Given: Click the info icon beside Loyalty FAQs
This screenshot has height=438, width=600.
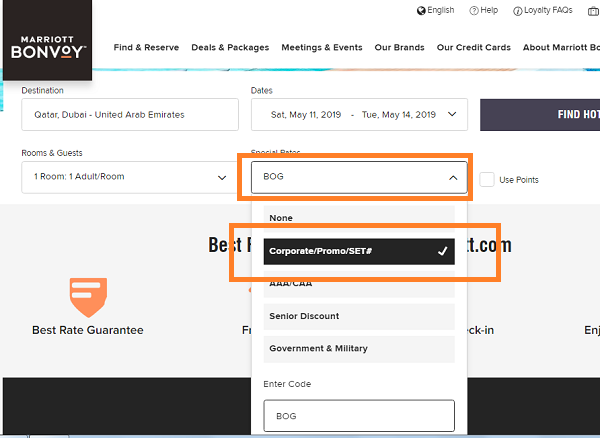Looking at the screenshot, I should point(517,11).
